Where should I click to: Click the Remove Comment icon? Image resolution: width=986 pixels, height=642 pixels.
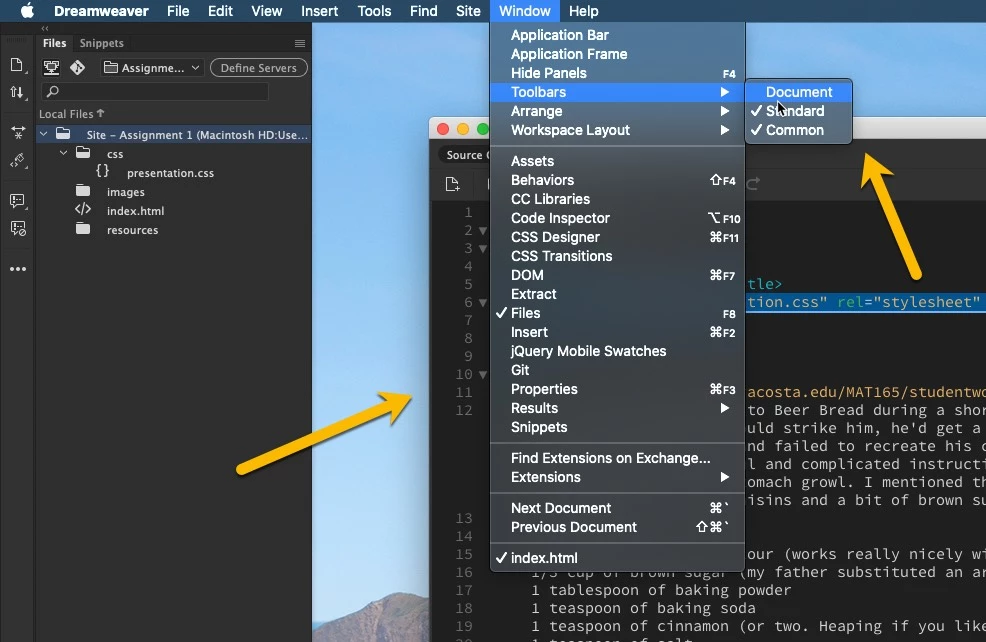[x=18, y=228]
